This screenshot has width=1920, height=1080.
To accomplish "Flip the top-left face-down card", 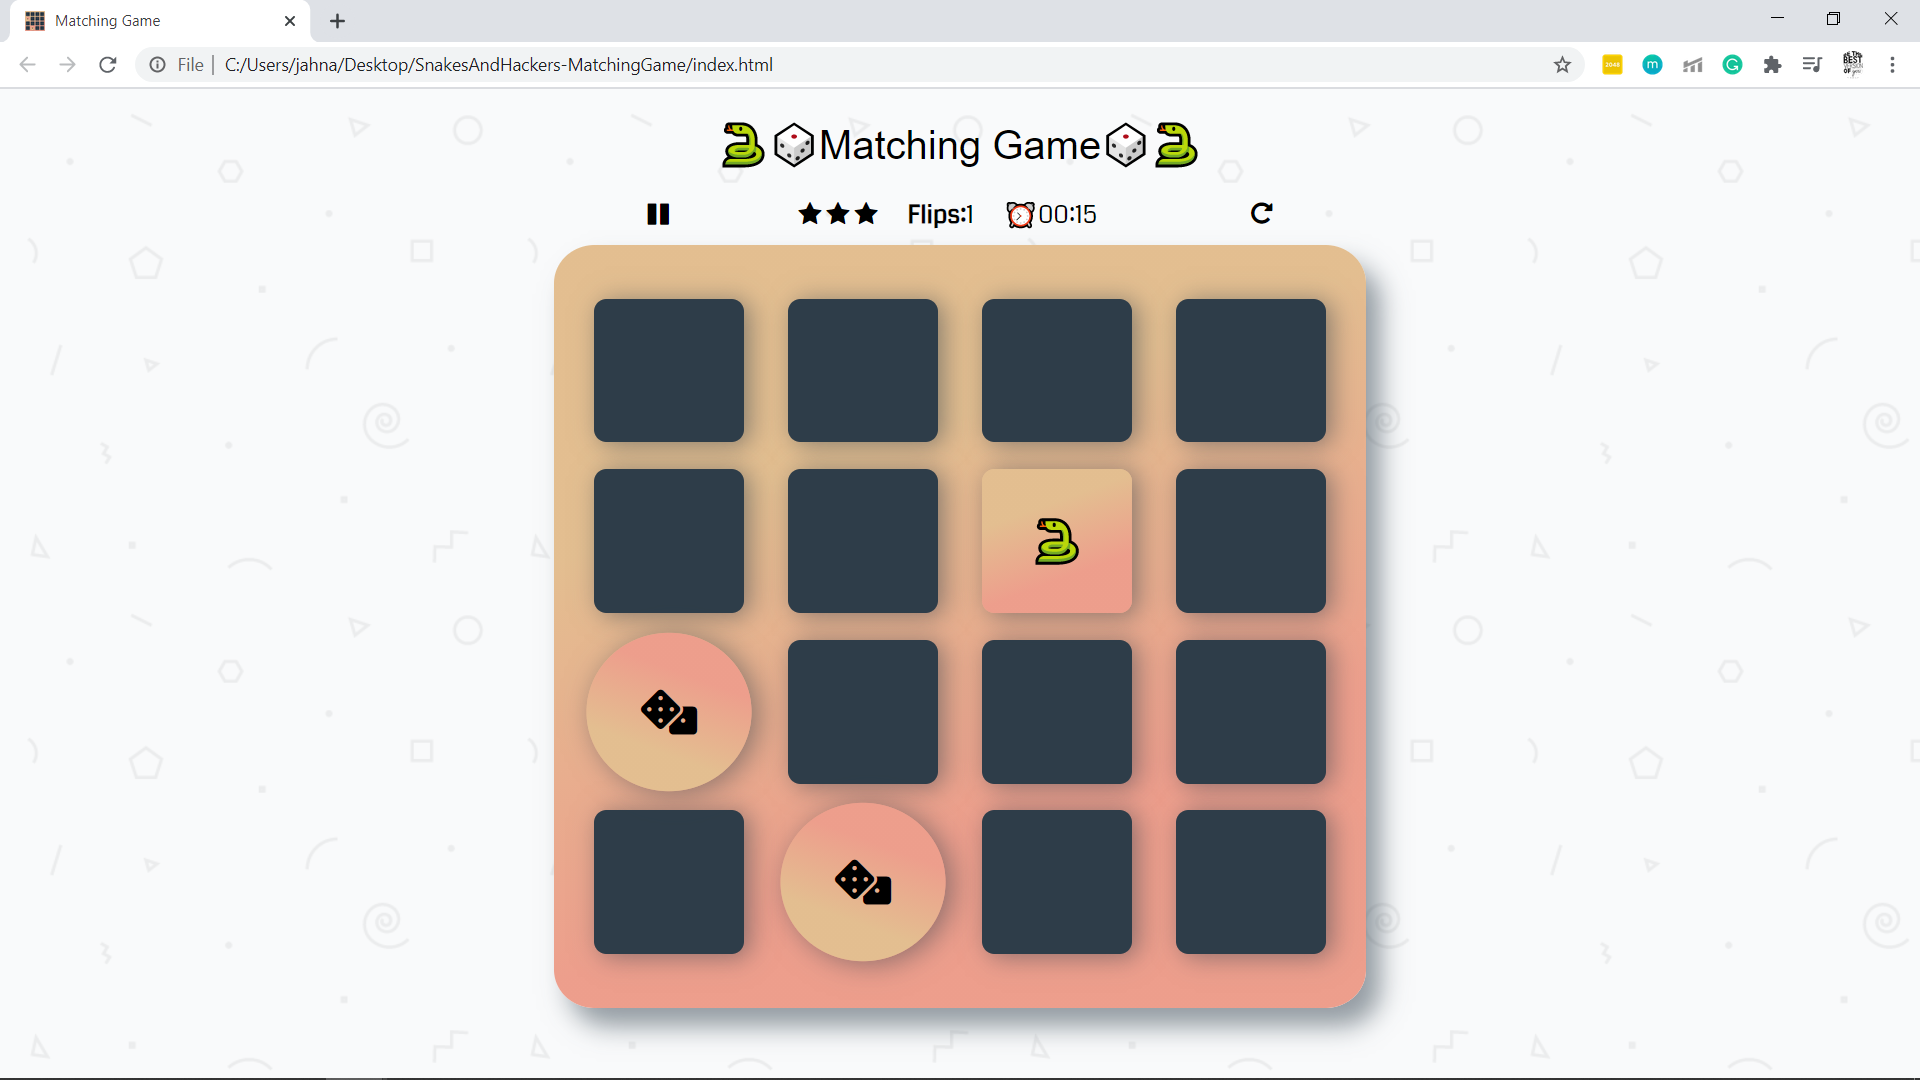I will click(668, 370).
